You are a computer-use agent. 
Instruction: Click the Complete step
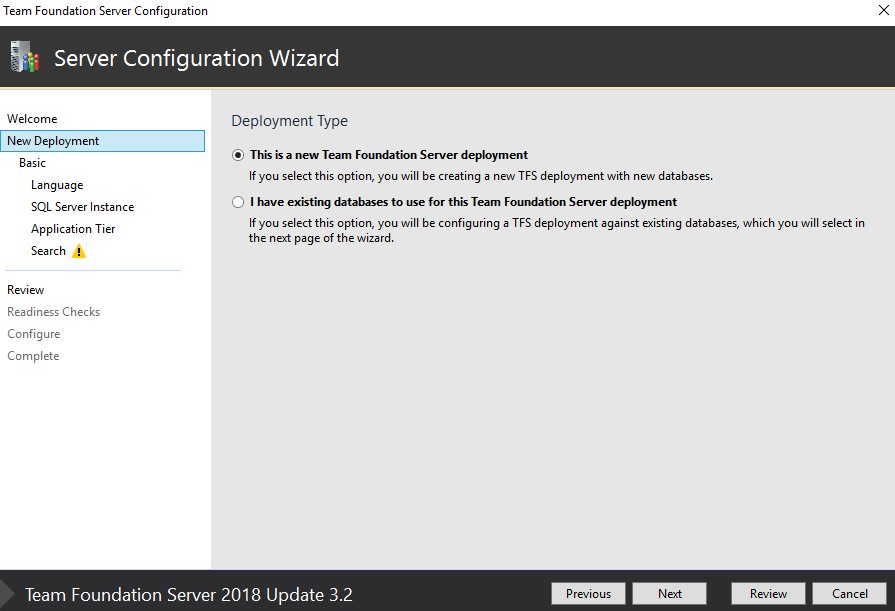point(33,356)
